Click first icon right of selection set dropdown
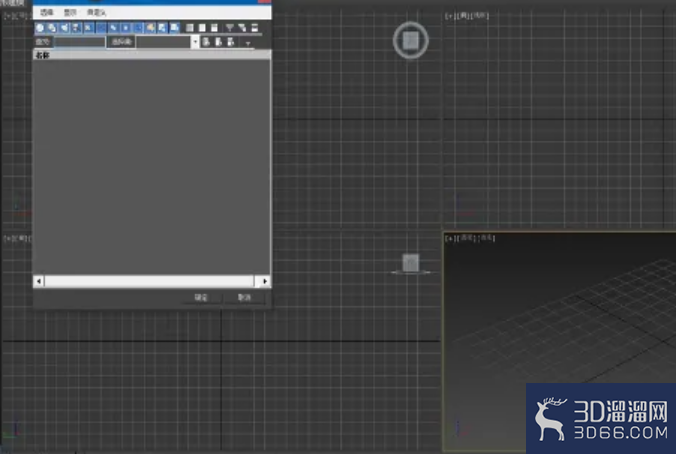Screen dimensions: 676x454 point(206,42)
